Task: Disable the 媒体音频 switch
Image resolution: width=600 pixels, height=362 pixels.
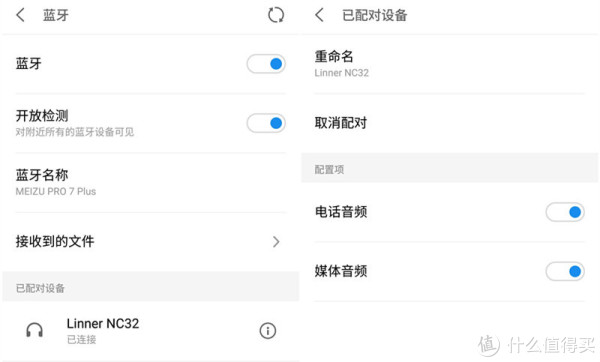Action: coord(565,271)
